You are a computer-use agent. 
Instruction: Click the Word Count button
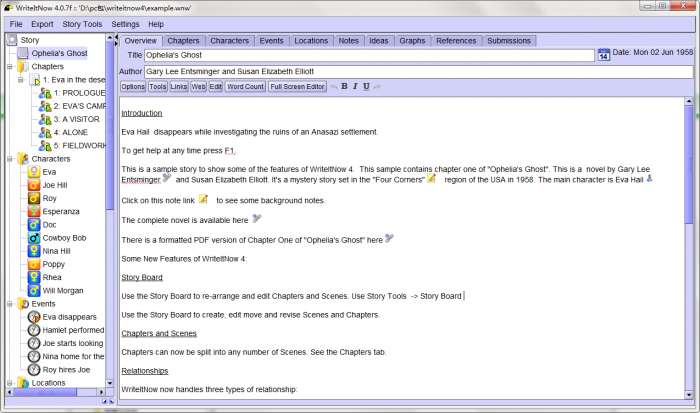click(246, 87)
